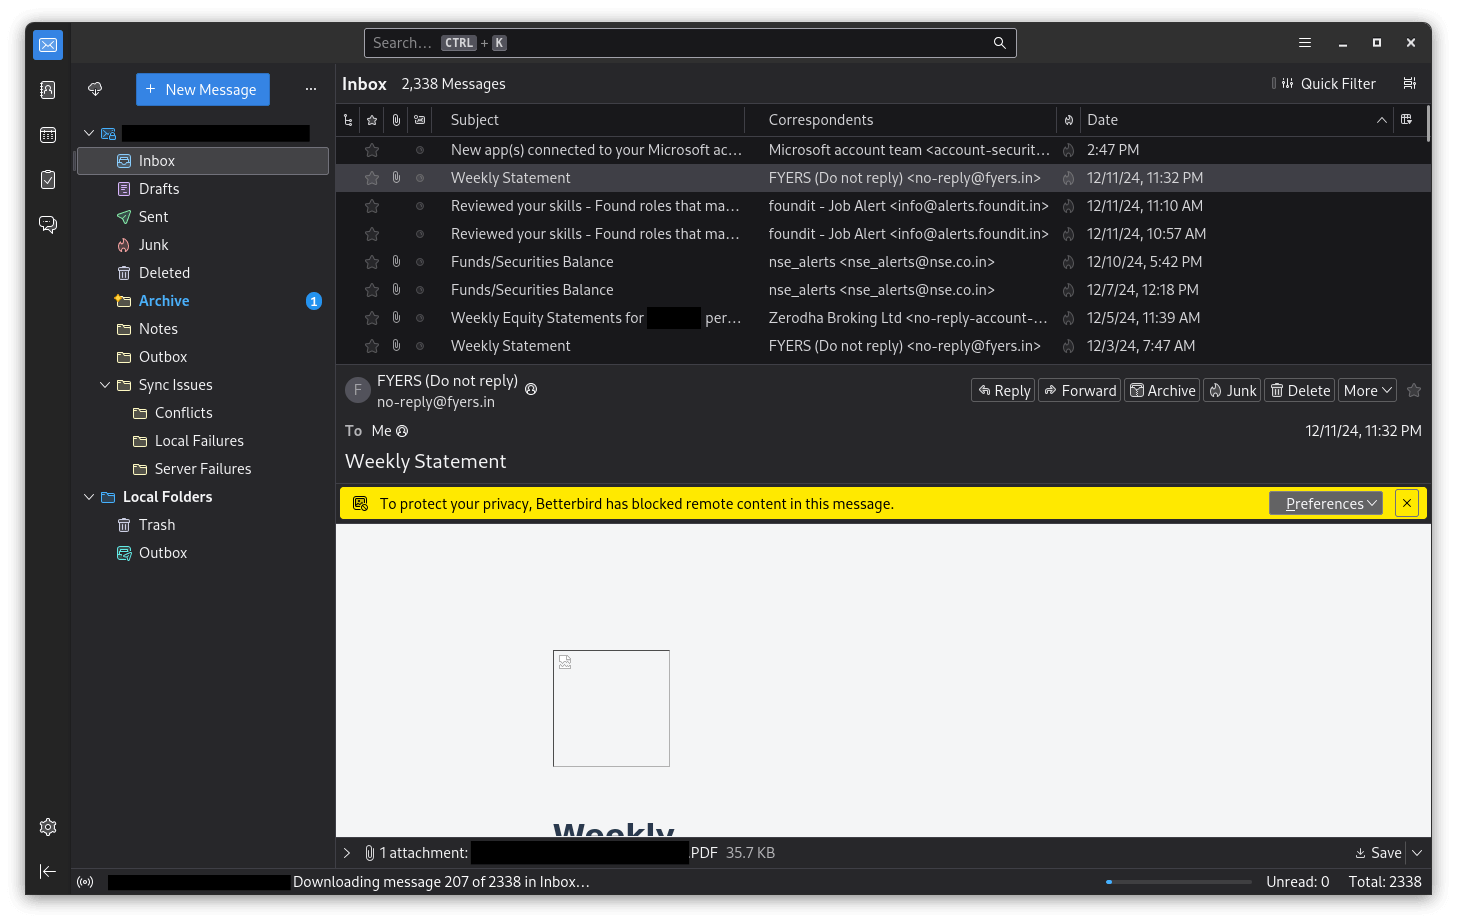Collapse the Sync Issues folder
1457x923 pixels.
point(104,384)
